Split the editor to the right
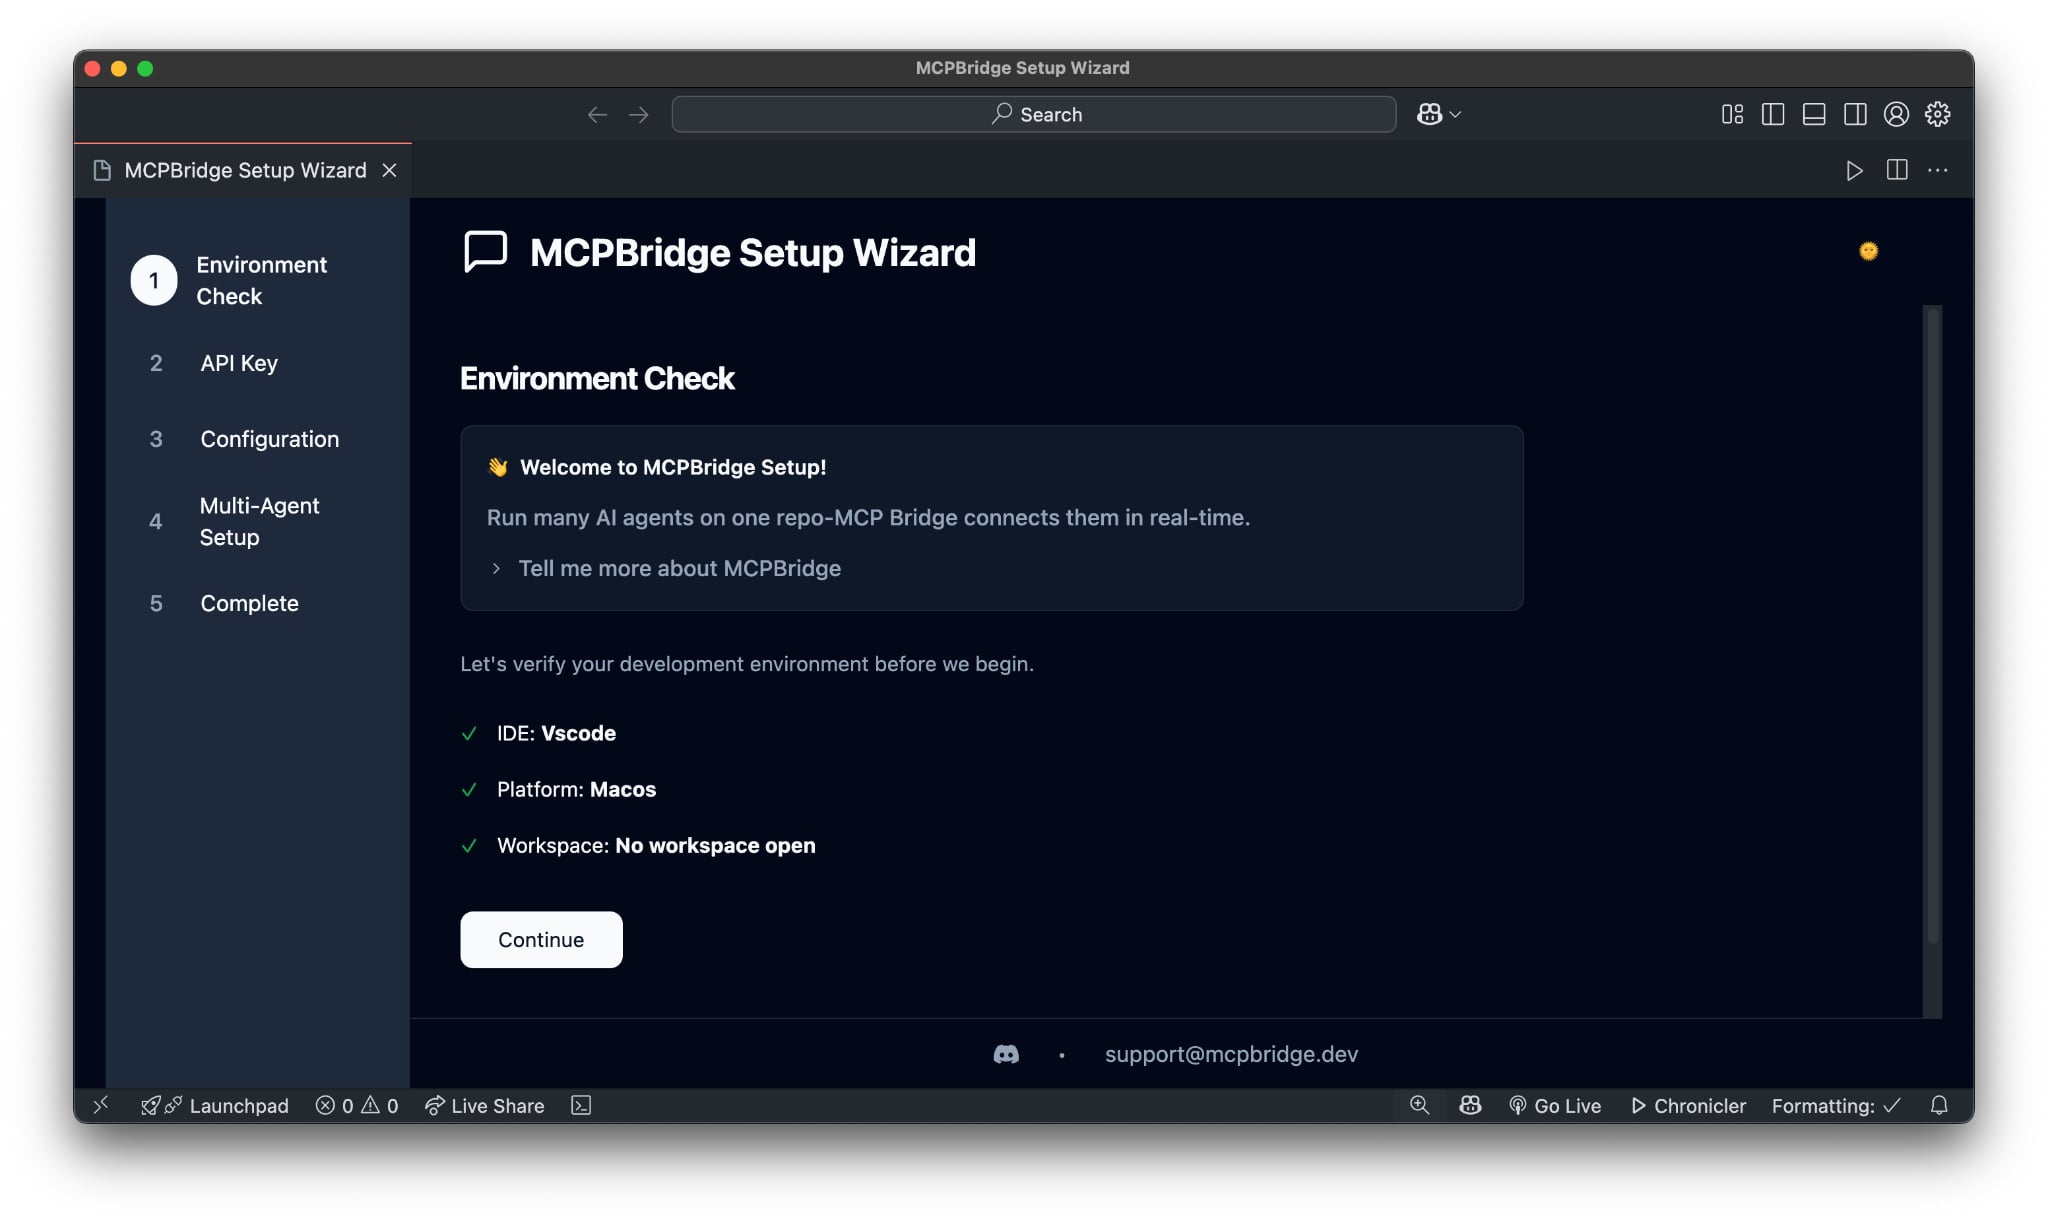The height and width of the screenshot is (1221, 2048). point(1896,170)
